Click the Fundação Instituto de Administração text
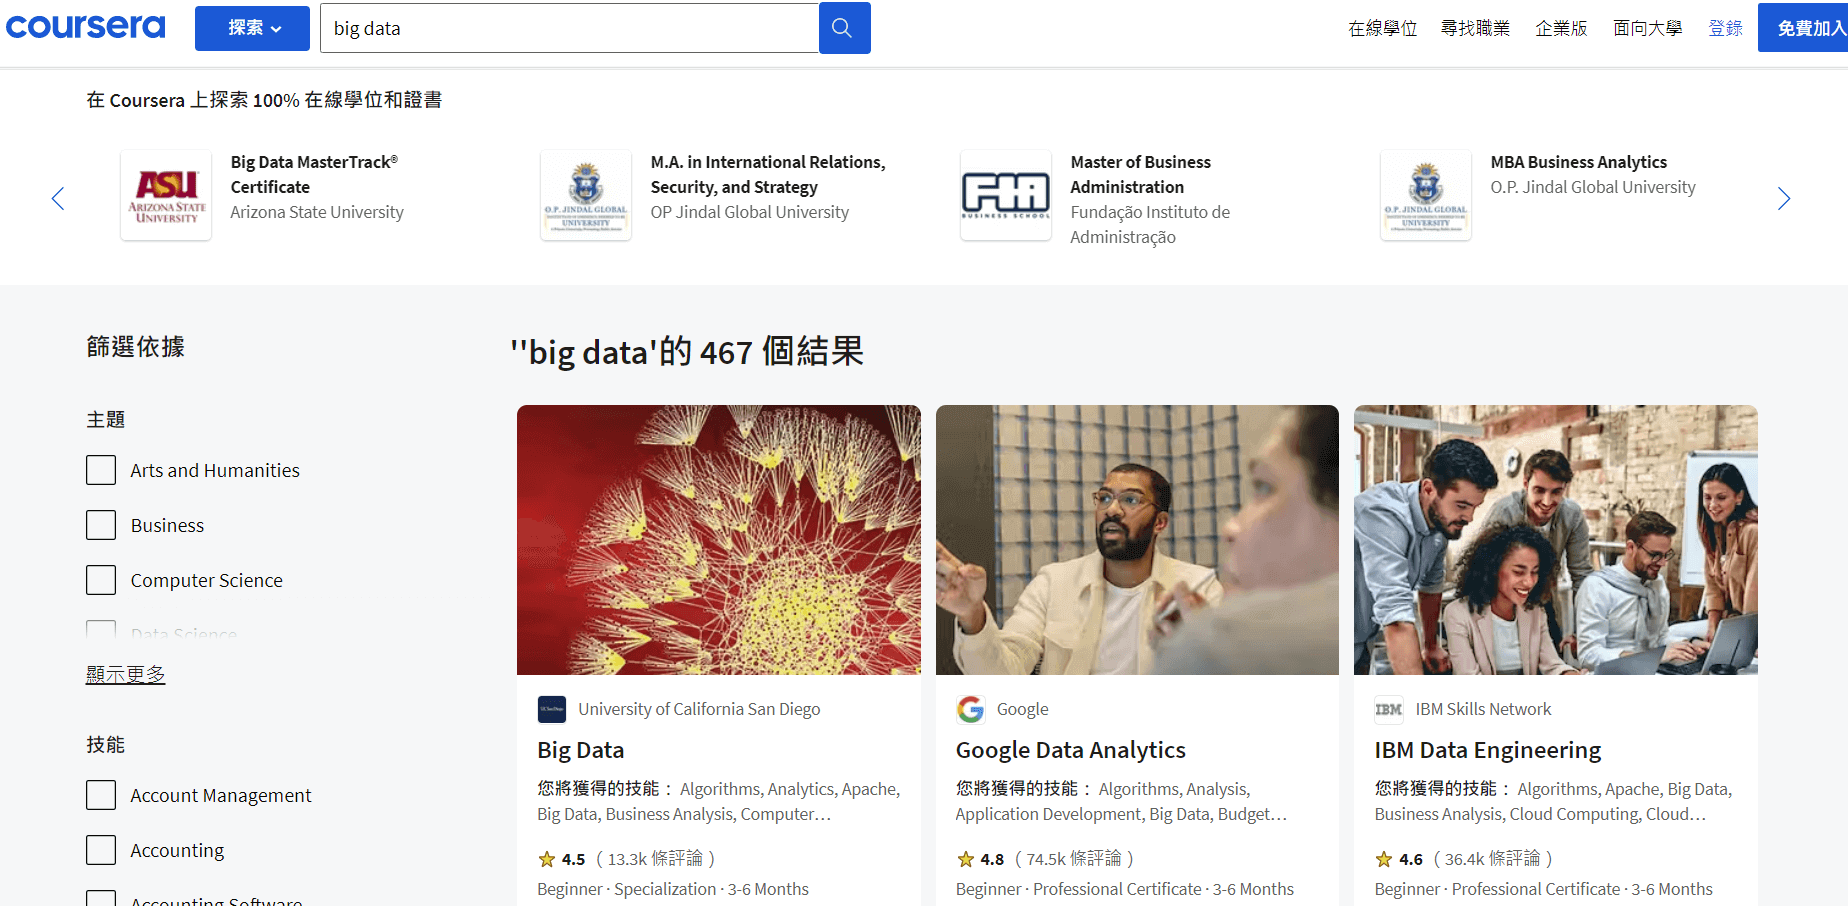This screenshot has width=1848, height=906. tap(1150, 225)
